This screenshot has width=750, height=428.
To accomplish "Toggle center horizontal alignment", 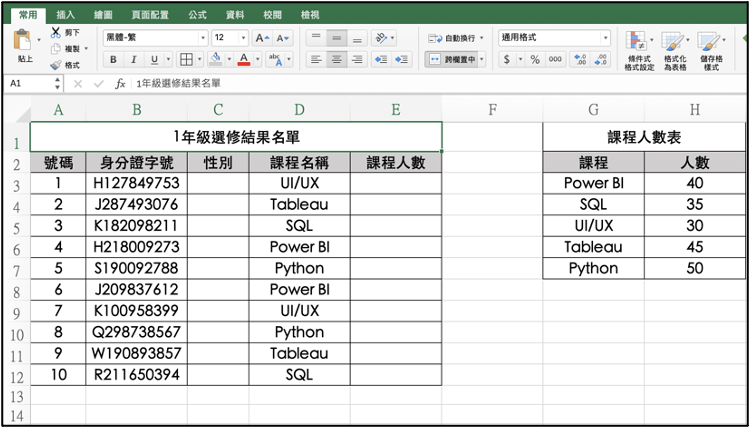I will point(336,60).
